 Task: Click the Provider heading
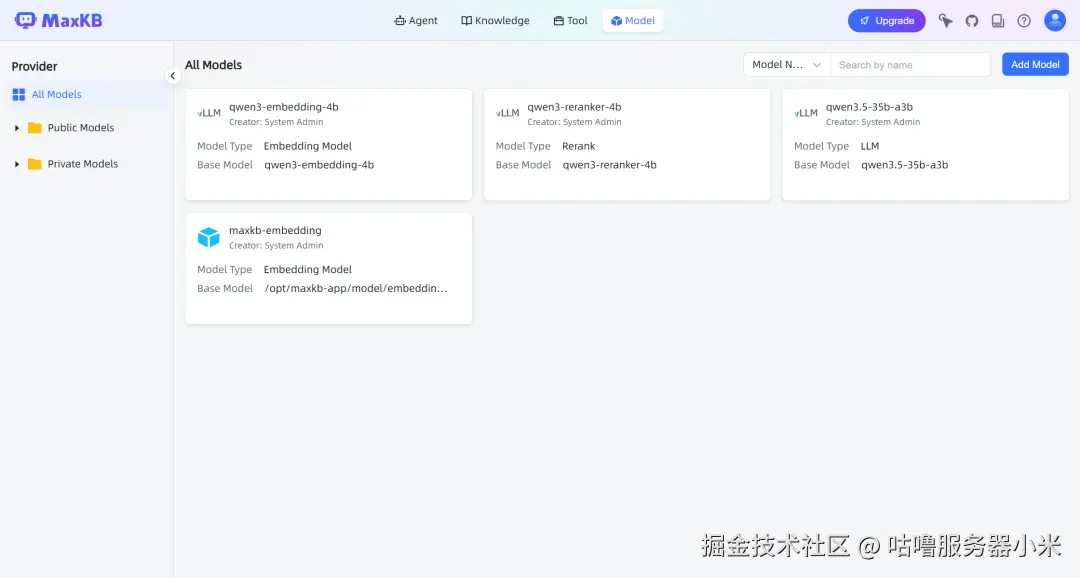(x=34, y=67)
